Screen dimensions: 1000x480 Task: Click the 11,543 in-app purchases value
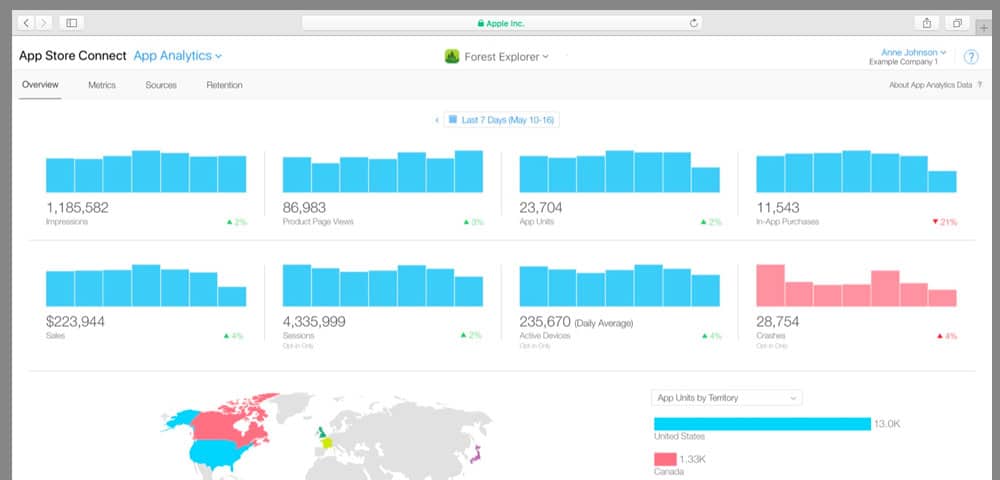[777, 208]
